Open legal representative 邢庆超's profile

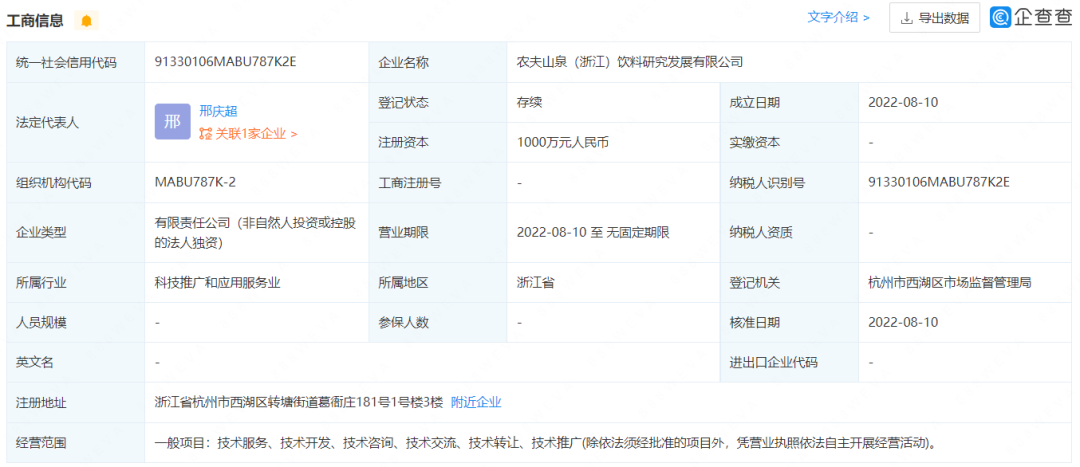[x=218, y=111]
